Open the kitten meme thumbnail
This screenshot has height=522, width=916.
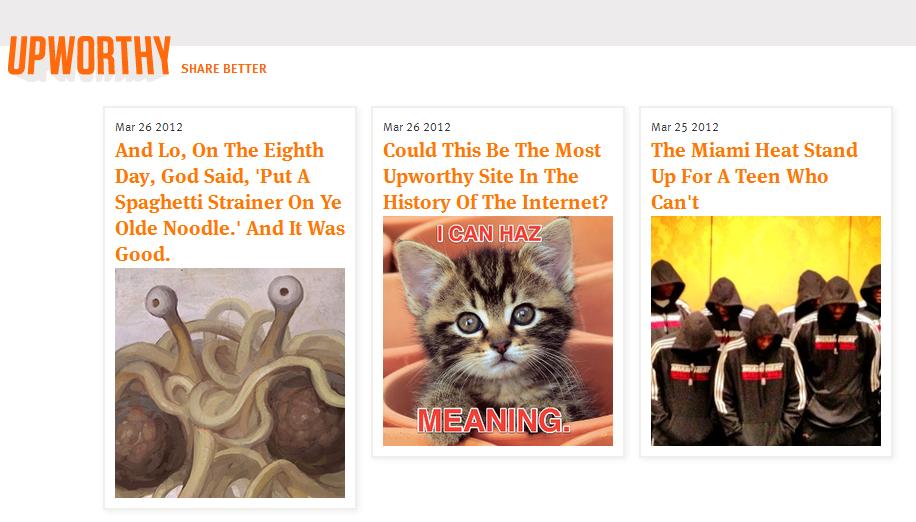[498, 331]
